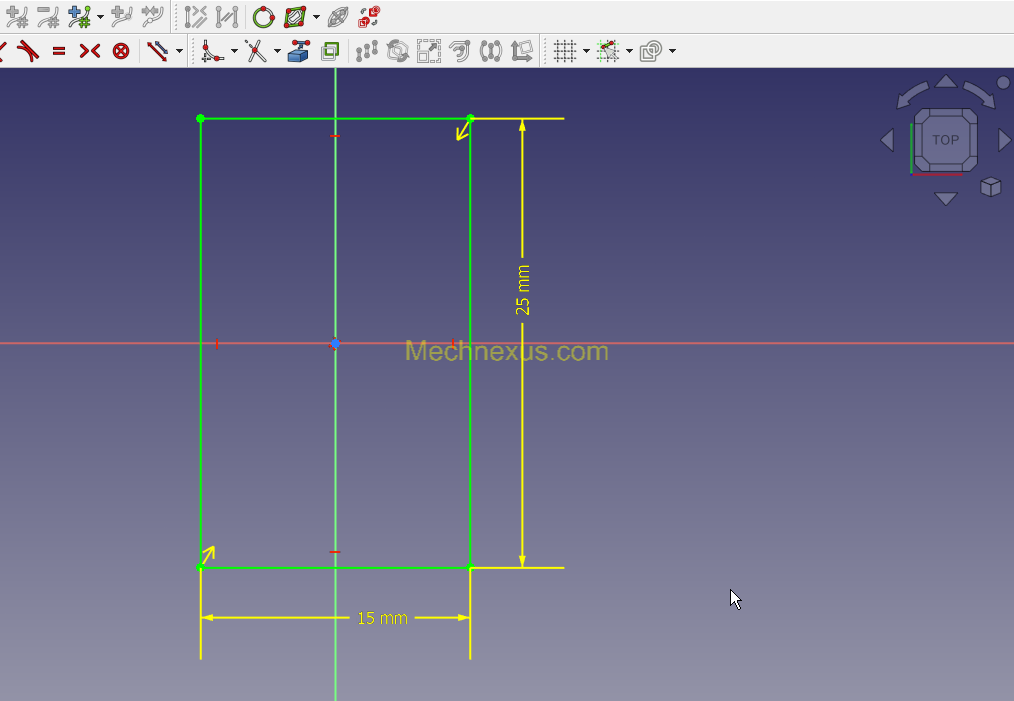Click External geometry tool
1014x701 pixels.
298,50
